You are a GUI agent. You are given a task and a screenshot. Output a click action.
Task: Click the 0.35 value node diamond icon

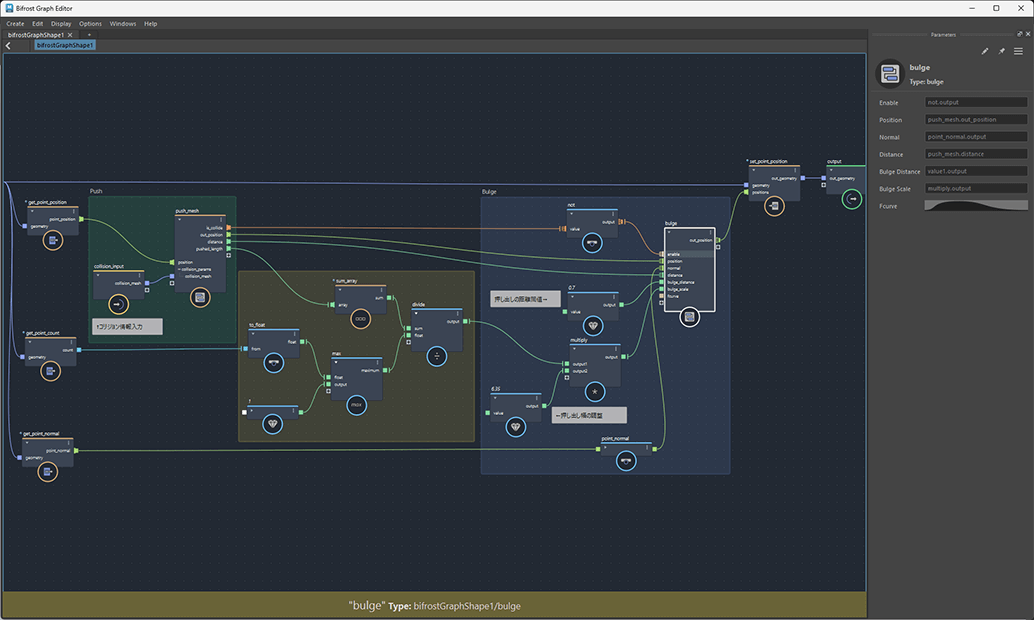pyautogui.click(x=516, y=427)
